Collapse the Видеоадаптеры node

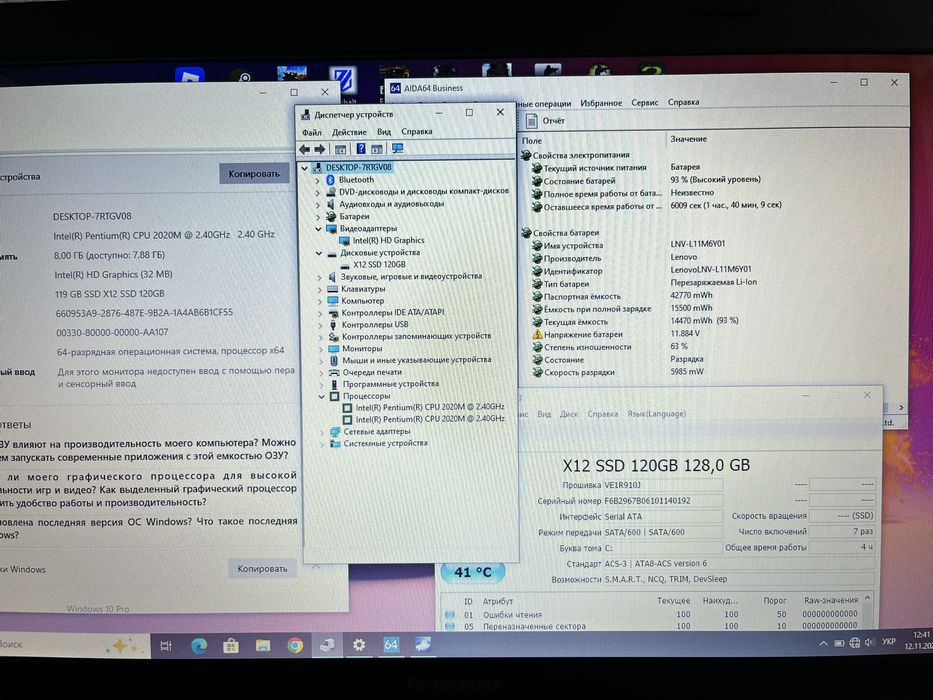point(318,229)
